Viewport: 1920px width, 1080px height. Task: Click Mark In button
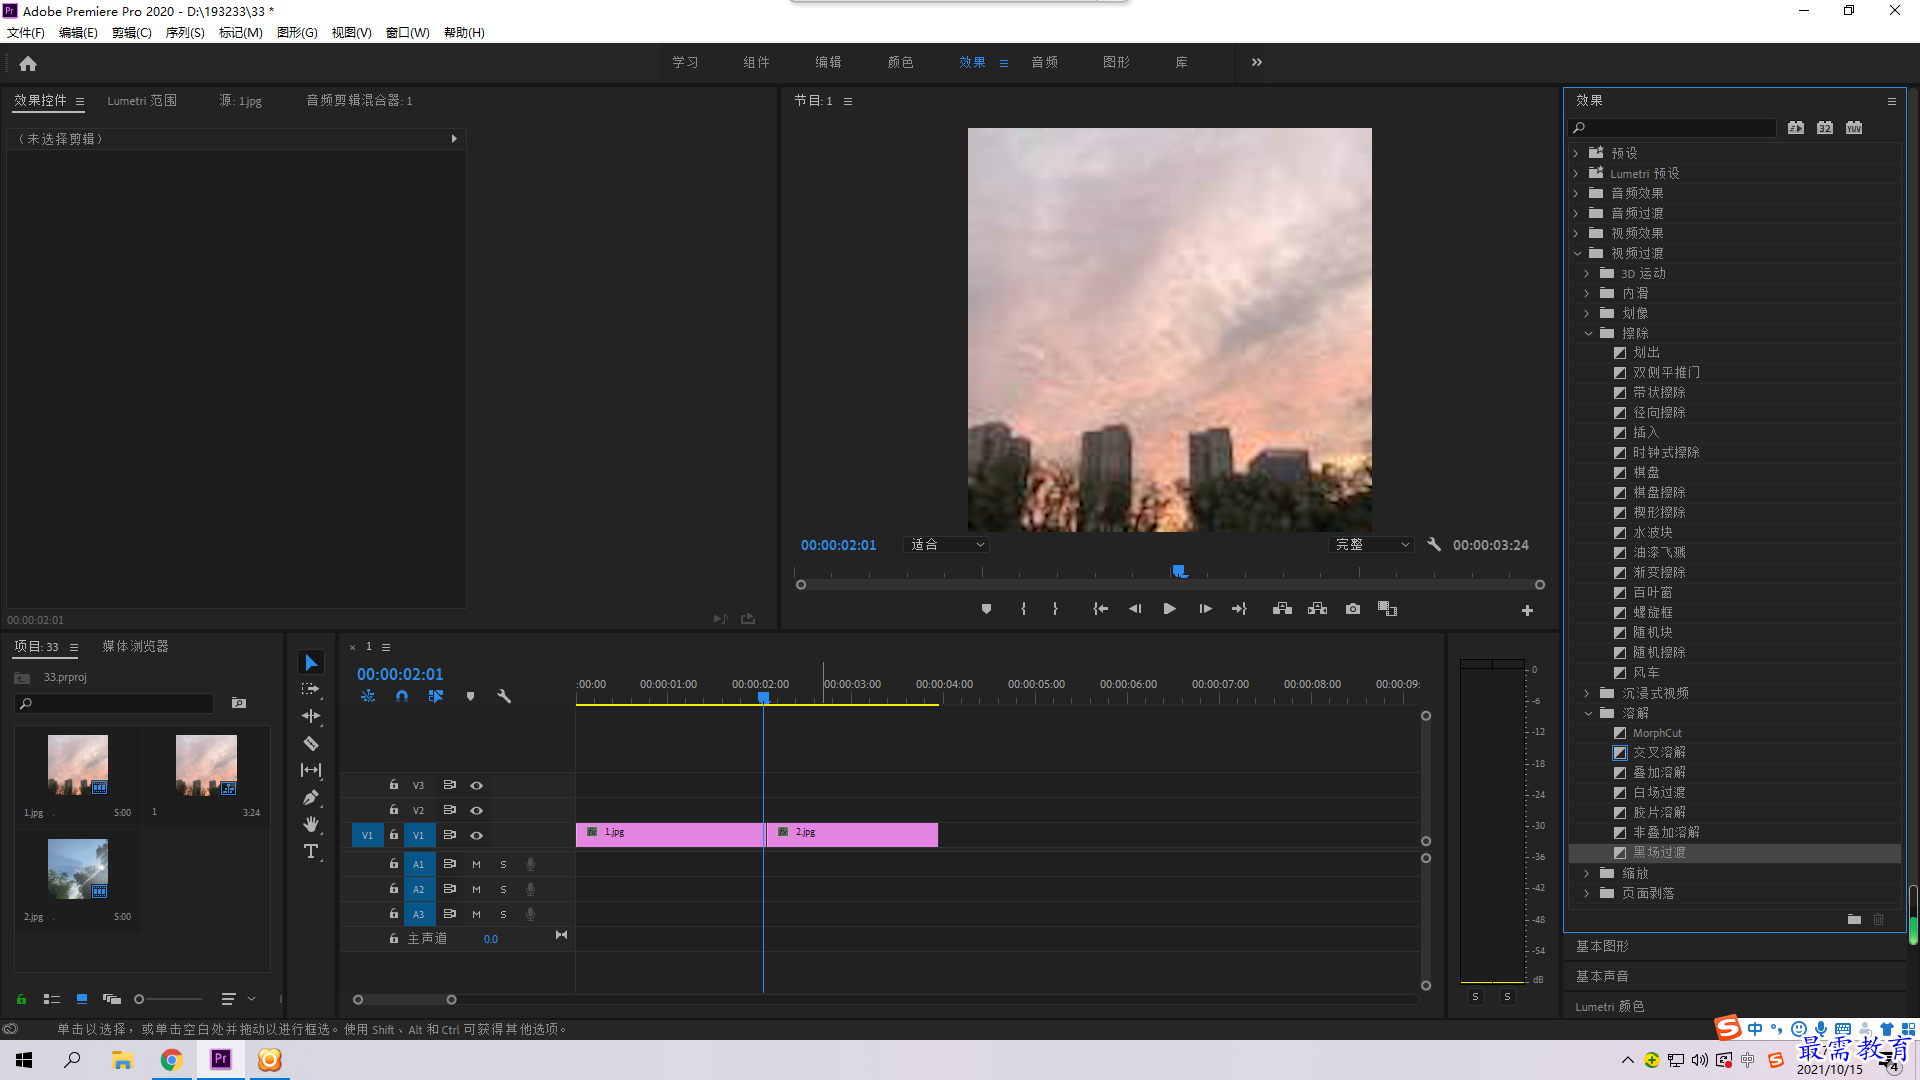(1023, 609)
